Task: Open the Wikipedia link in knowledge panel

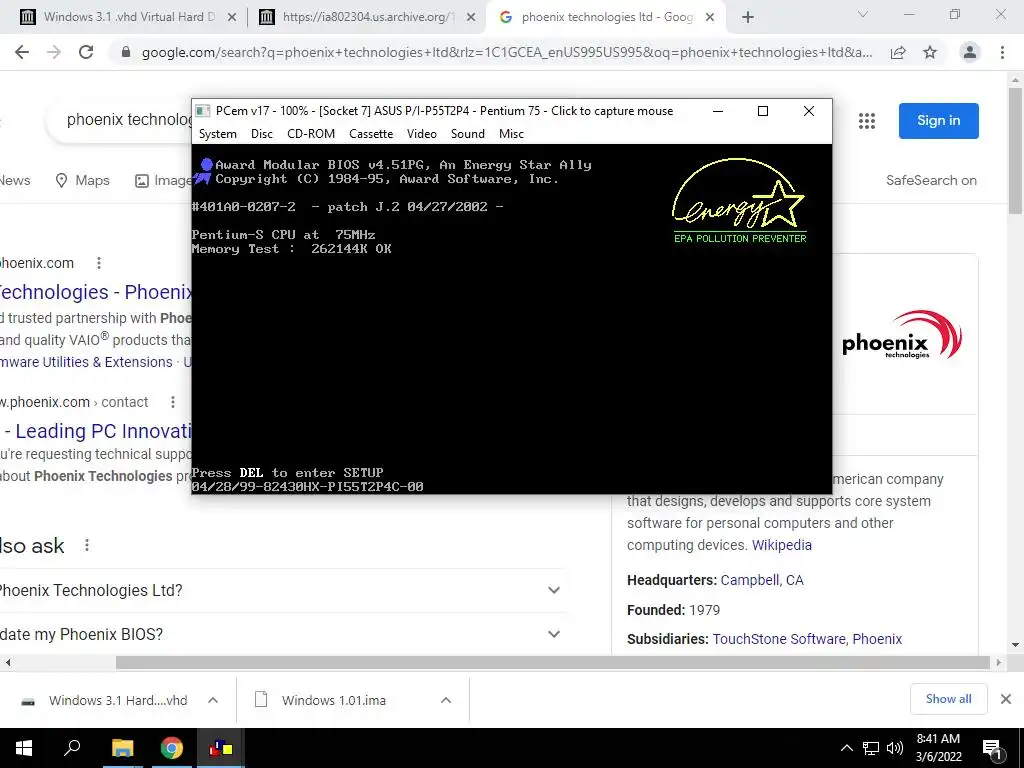Action: [x=782, y=545]
